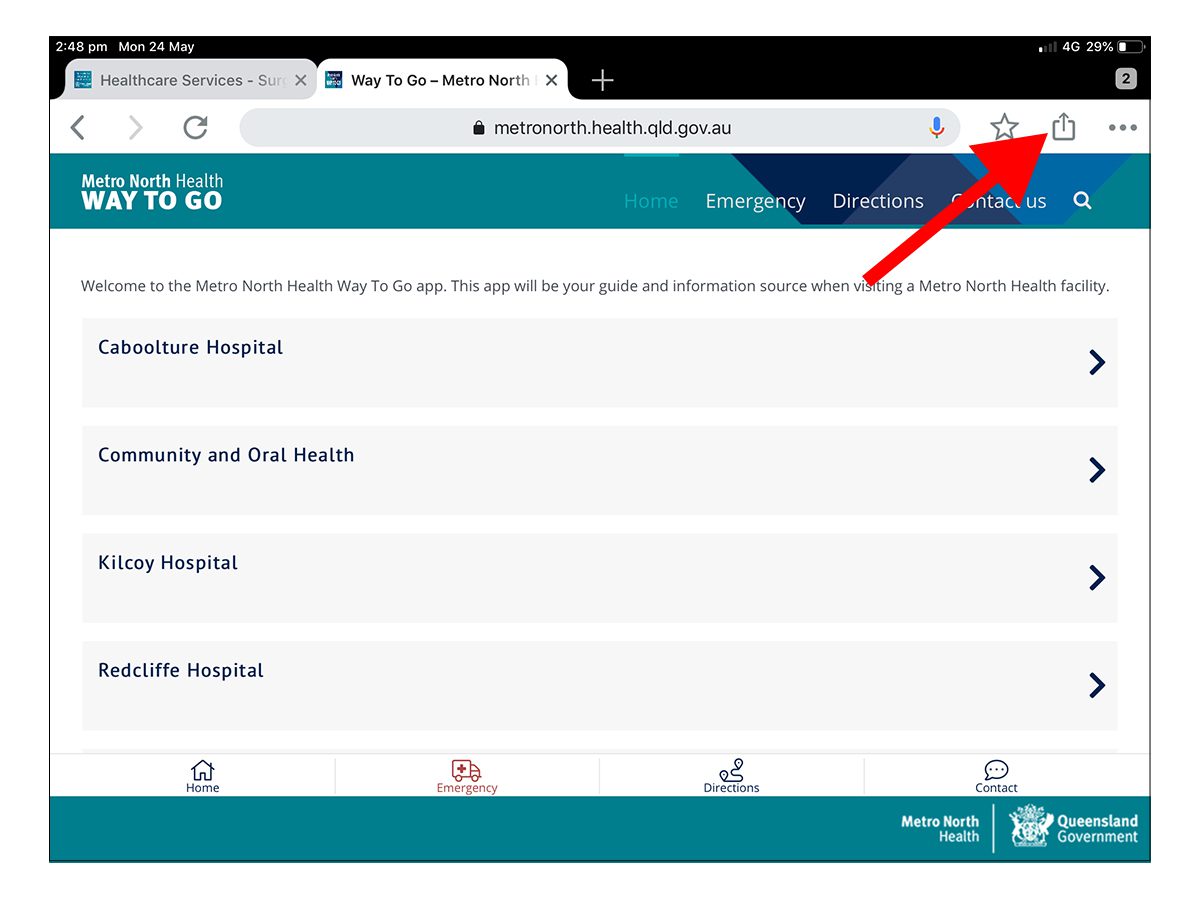Open the Caboolture Hospital entry
Screen dimensions: 1200x900
[x=600, y=362]
